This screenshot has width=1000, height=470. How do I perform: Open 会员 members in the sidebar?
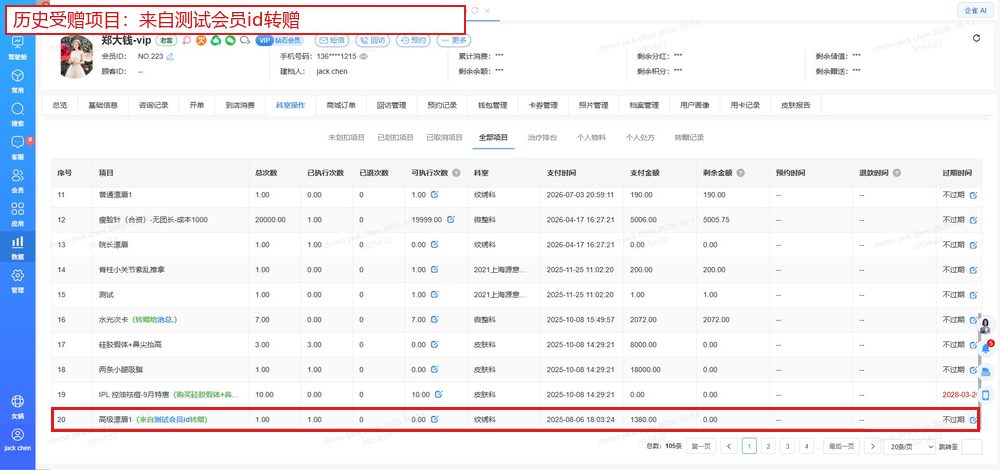click(18, 180)
